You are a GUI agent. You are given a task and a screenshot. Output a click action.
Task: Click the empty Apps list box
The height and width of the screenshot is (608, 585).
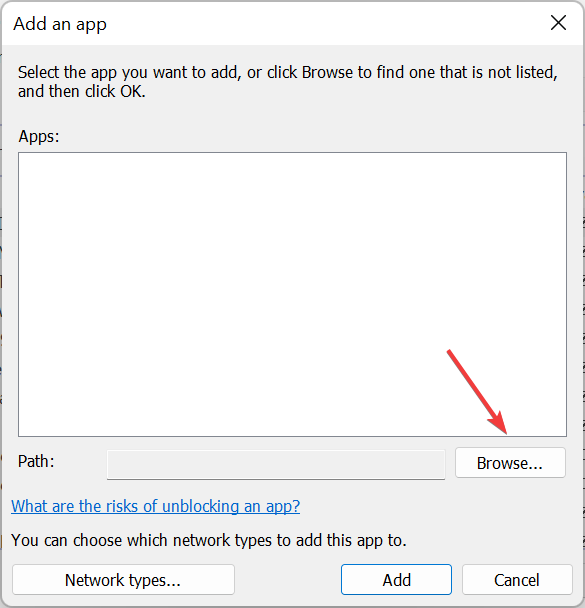(292, 294)
